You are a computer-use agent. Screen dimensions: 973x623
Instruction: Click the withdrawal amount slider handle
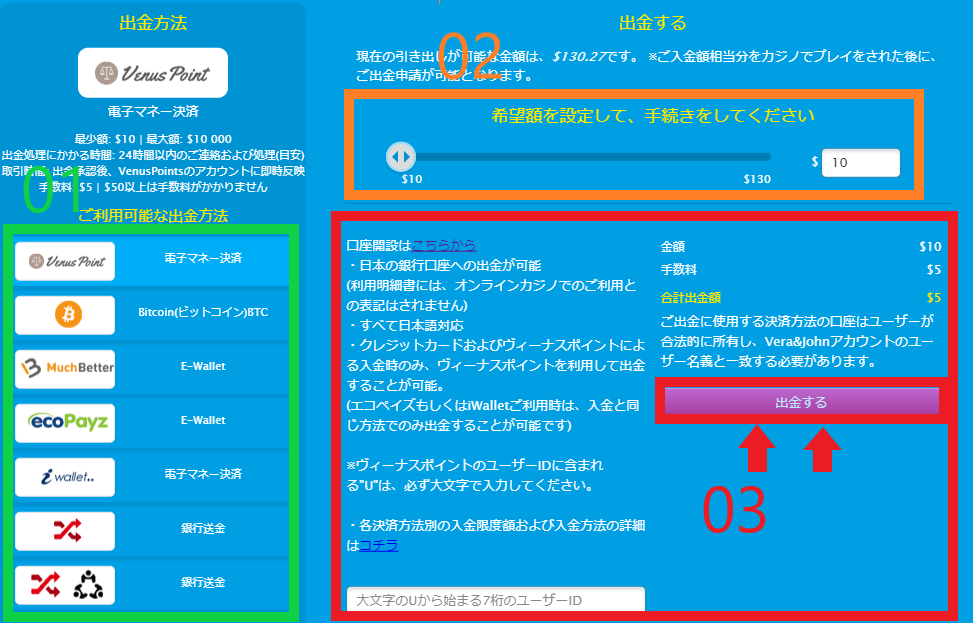click(401, 156)
